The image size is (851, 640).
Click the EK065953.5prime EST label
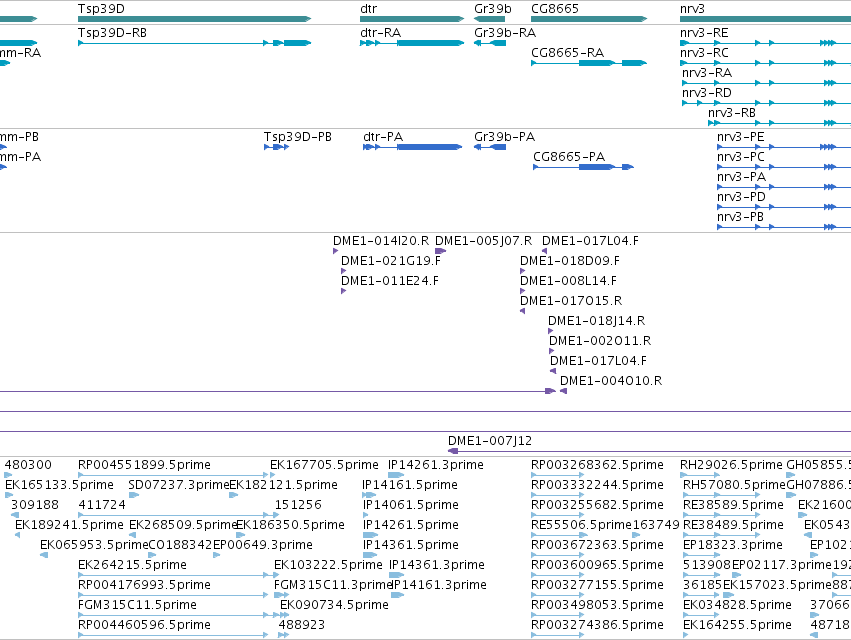coord(94,546)
